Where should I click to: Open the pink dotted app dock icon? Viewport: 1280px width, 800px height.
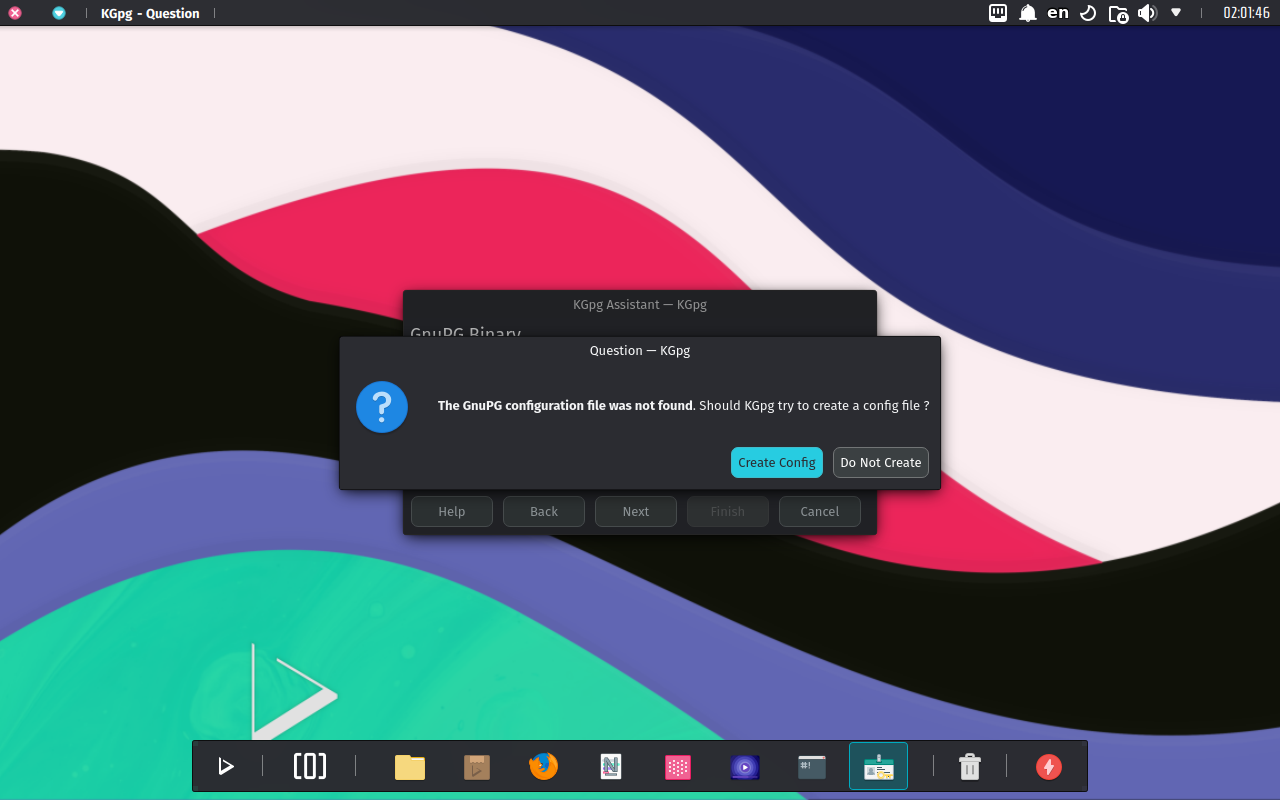678,767
